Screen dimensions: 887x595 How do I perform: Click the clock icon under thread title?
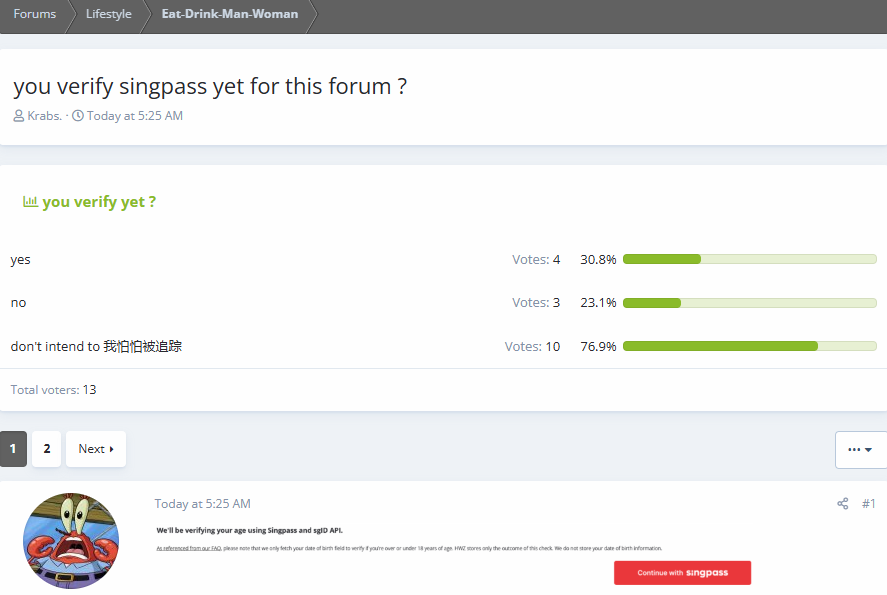78,116
